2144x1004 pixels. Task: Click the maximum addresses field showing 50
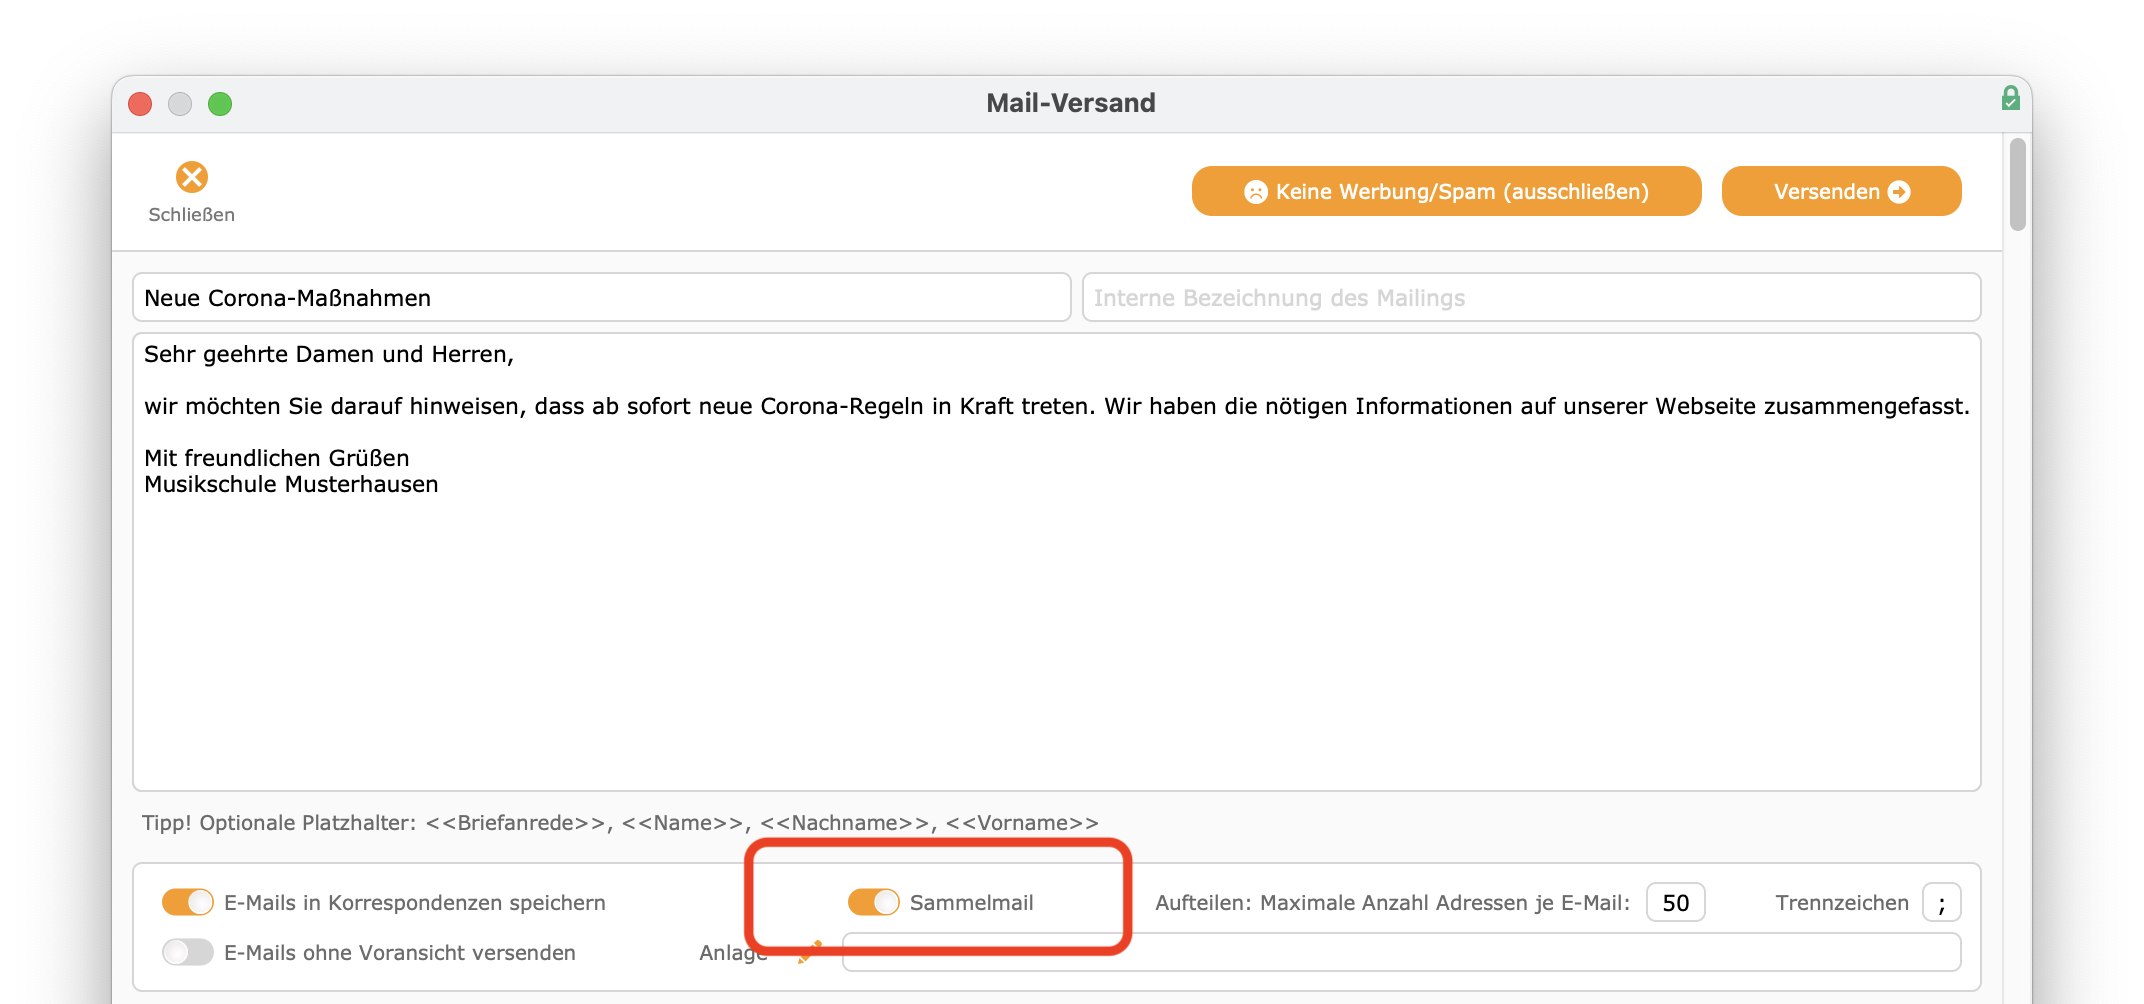1675,903
